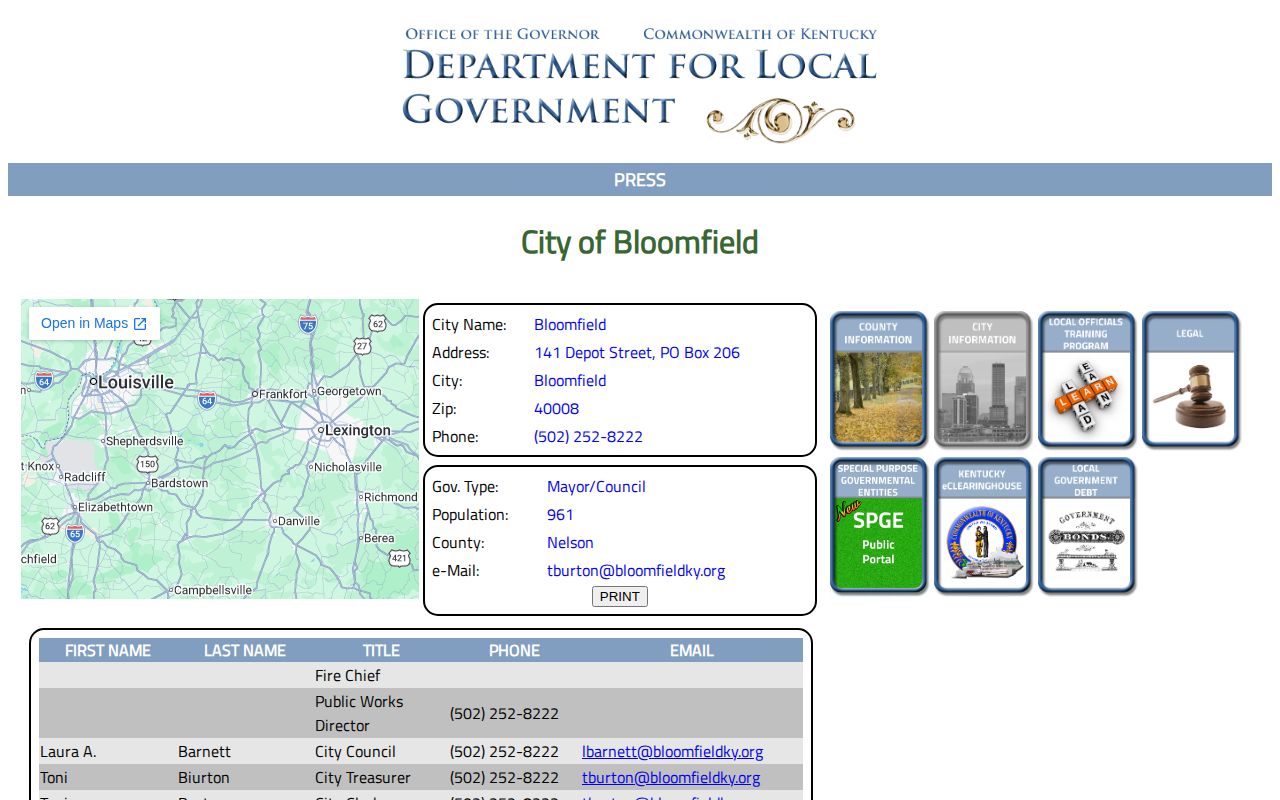Click Bardstown on the map

point(179,483)
